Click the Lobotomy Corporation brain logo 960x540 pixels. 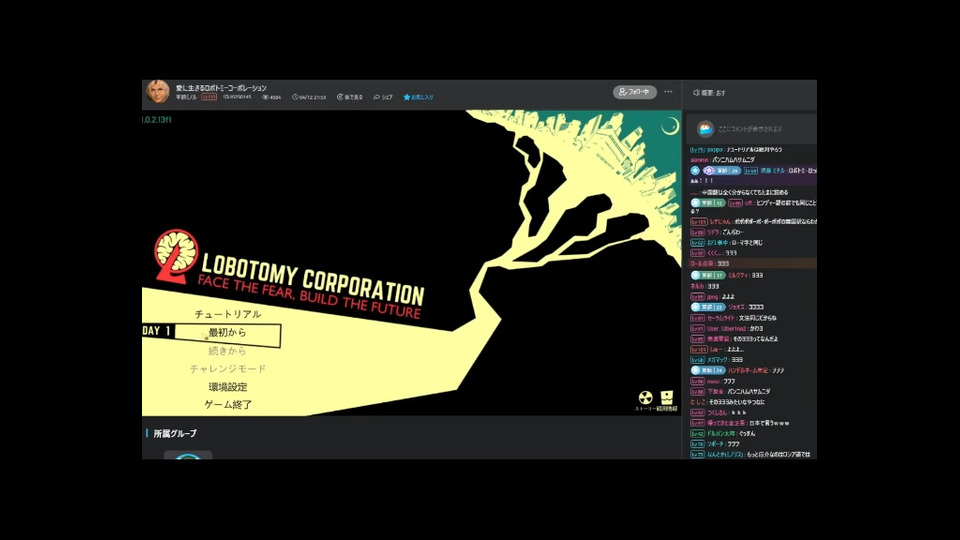point(176,256)
